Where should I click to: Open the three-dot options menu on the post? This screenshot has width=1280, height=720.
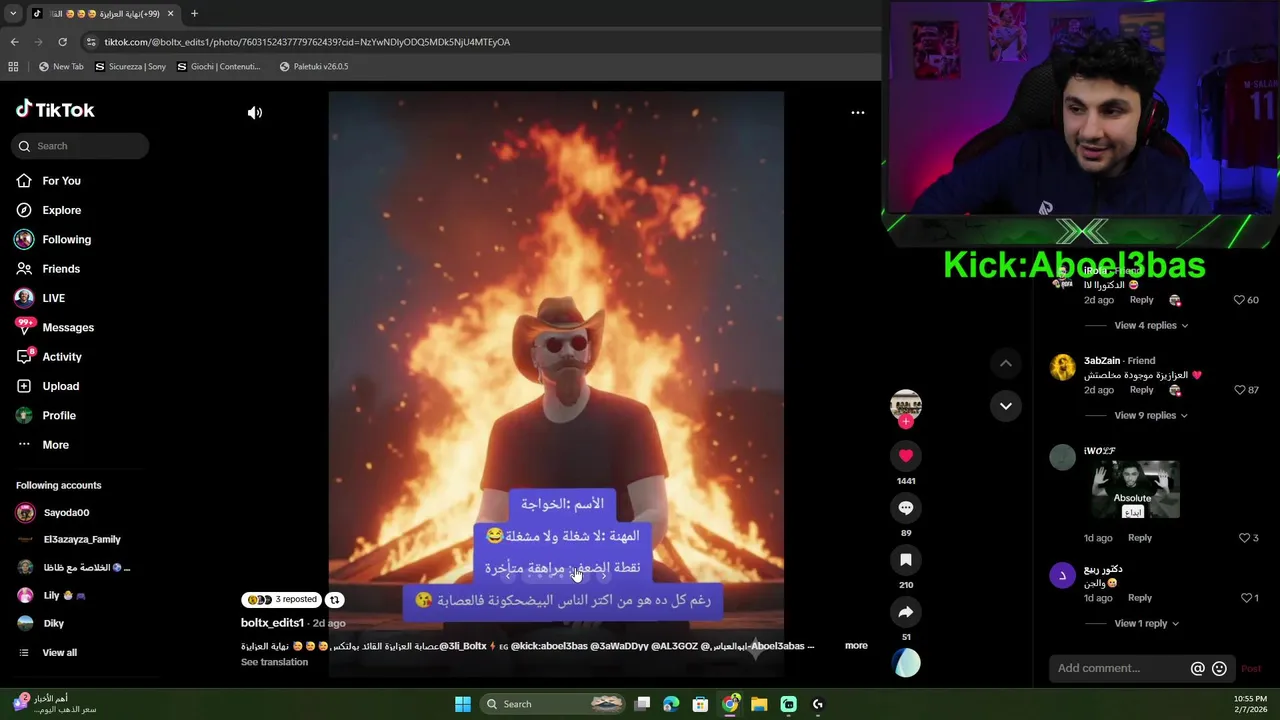pyautogui.click(x=857, y=112)
